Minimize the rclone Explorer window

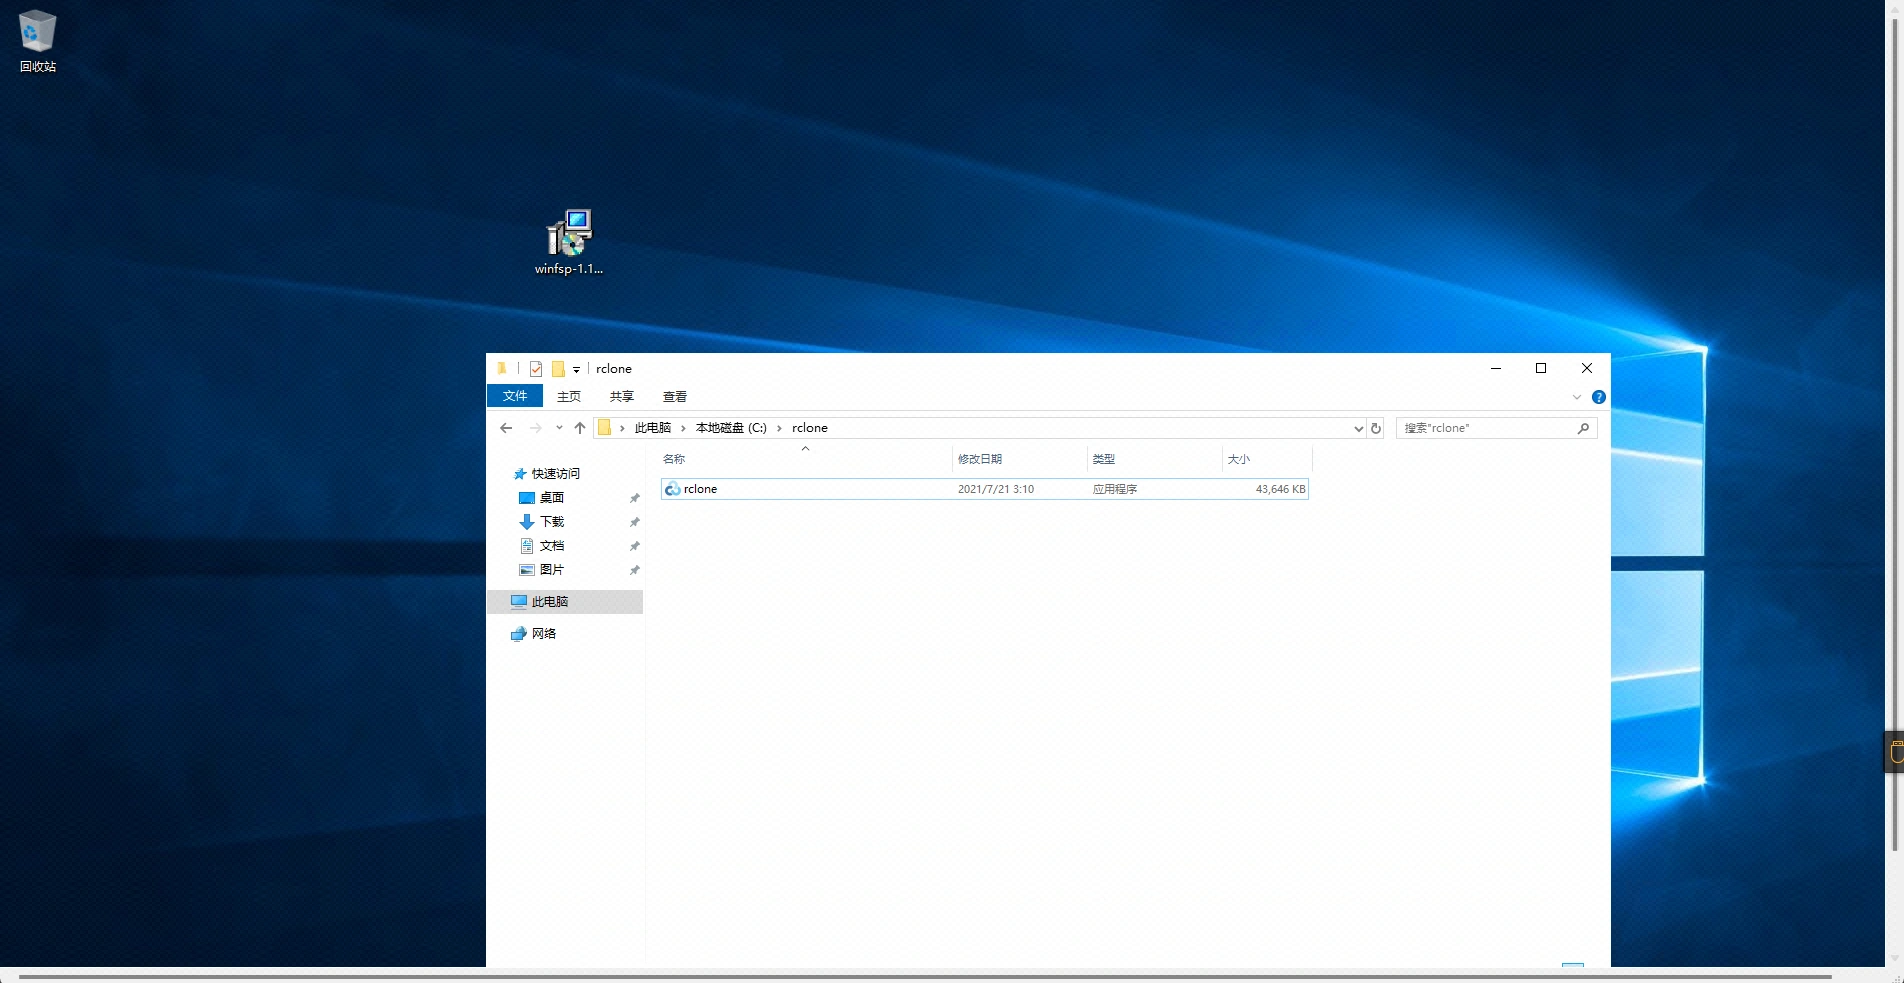(1496, 368)
